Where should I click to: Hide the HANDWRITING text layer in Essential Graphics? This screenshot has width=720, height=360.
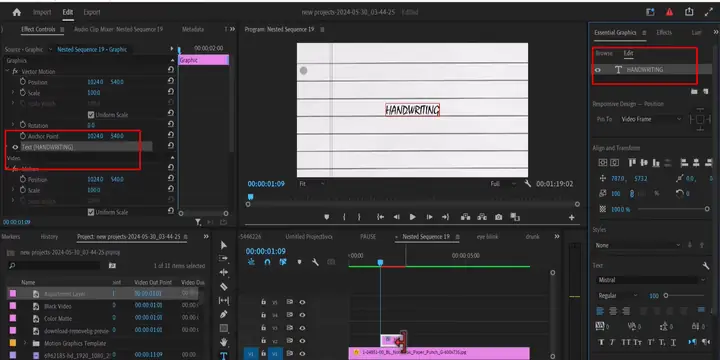click(597, 70)
